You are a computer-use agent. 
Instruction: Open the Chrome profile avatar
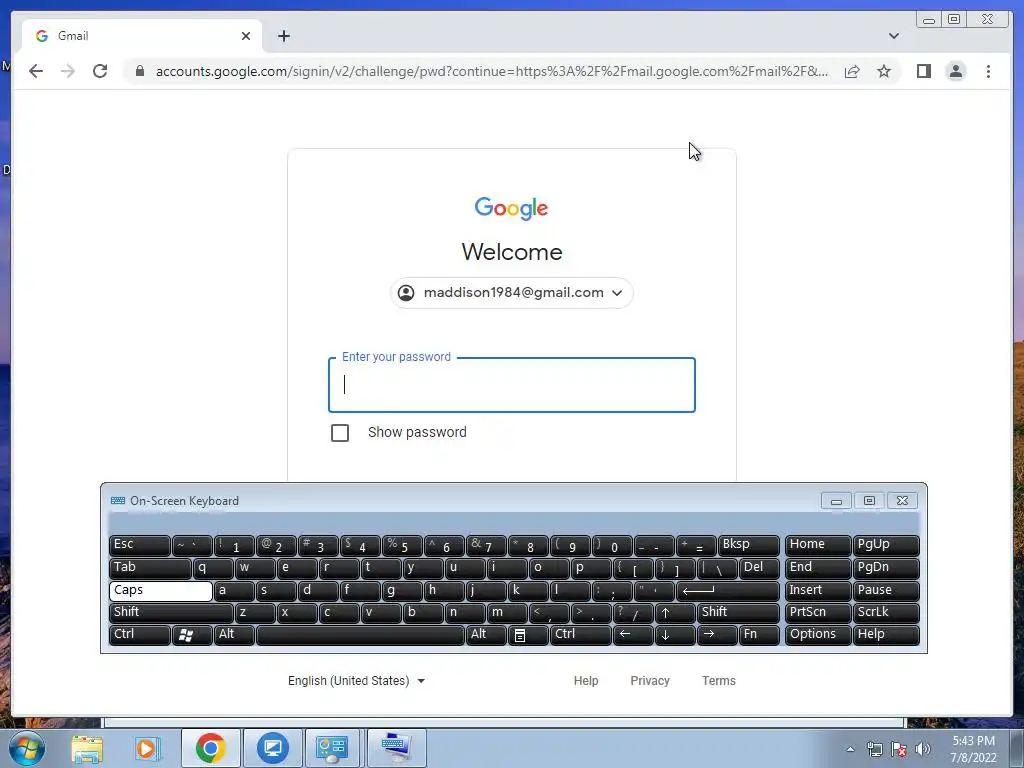click(x=955, y=71)
